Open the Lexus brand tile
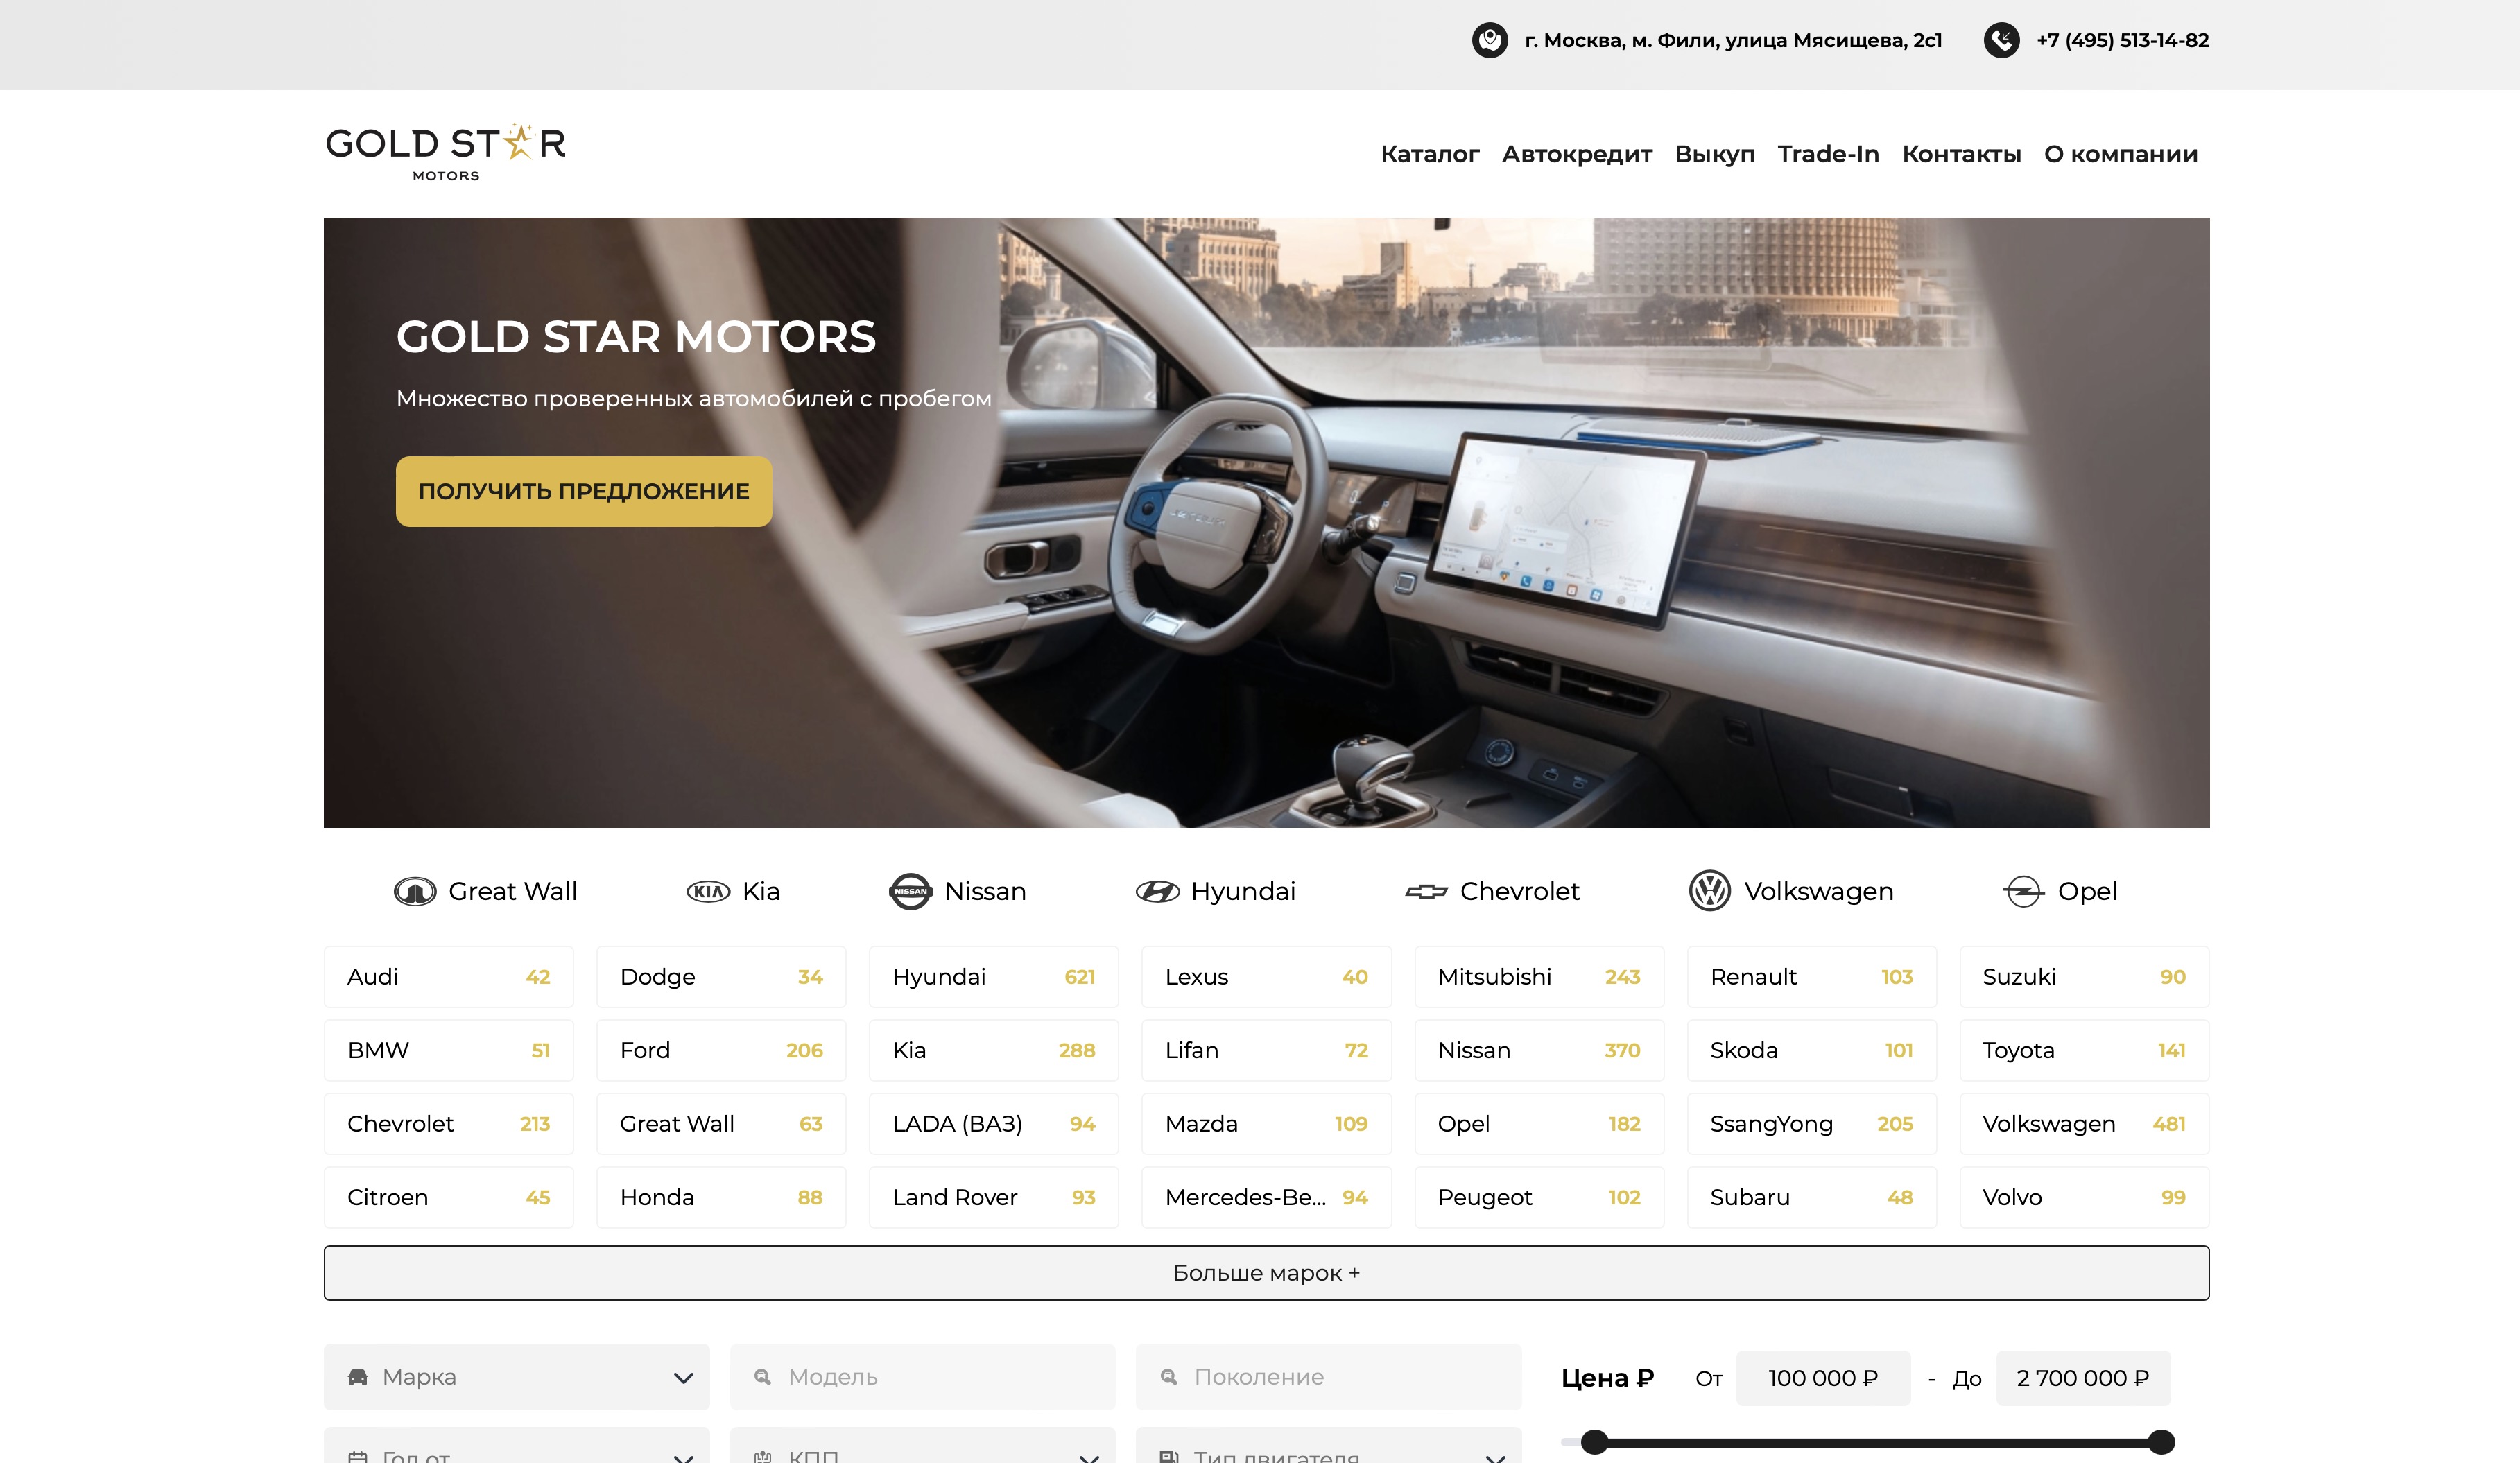Image resolution: width=2520 pixels, height=1463 pixels. [x=1266, y=977]
